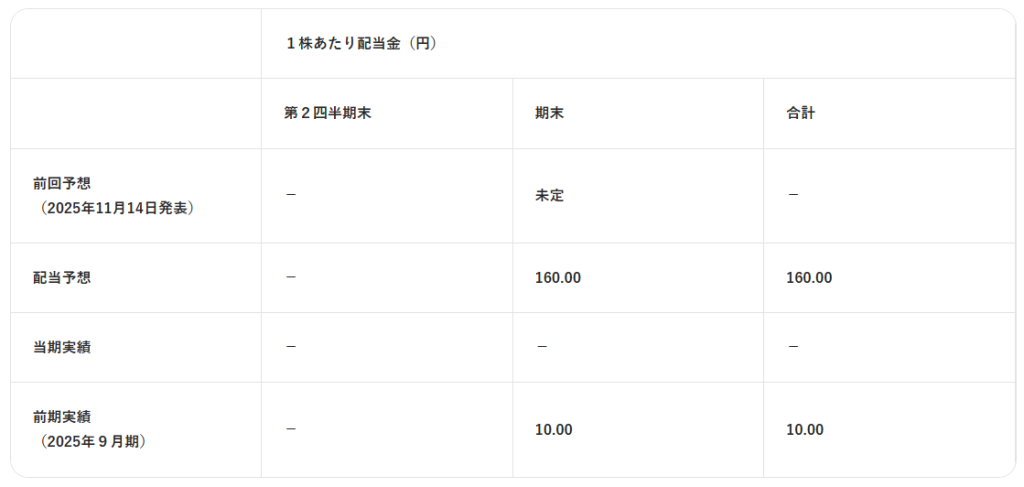Select the 合計 column header

pos(801,113)
